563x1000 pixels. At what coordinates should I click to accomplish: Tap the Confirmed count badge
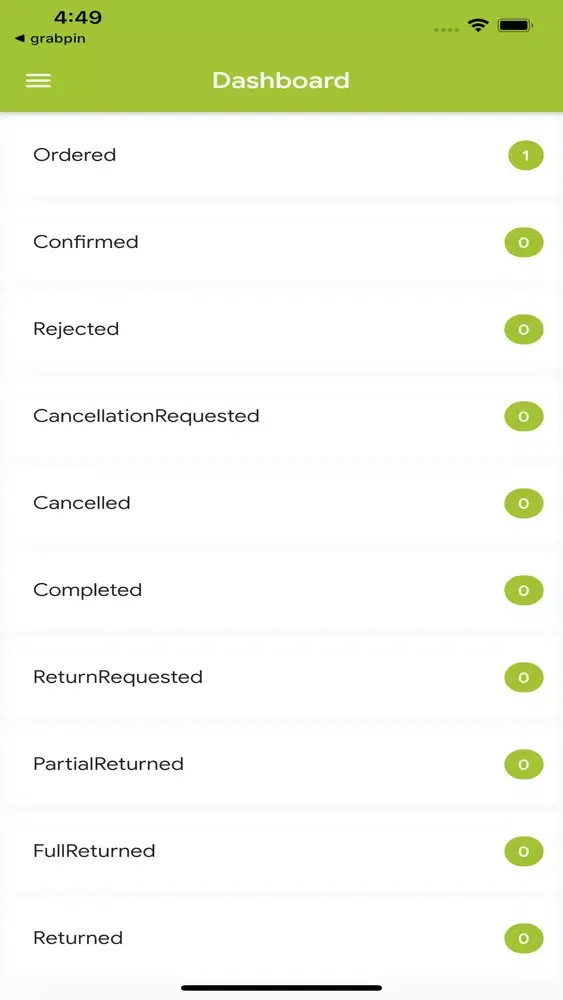(x=523, y=242)
